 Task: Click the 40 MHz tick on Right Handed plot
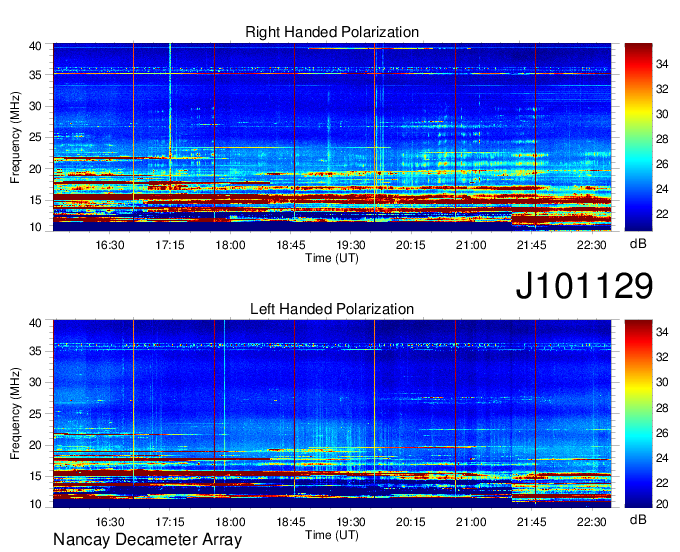(x=36, y=46)
